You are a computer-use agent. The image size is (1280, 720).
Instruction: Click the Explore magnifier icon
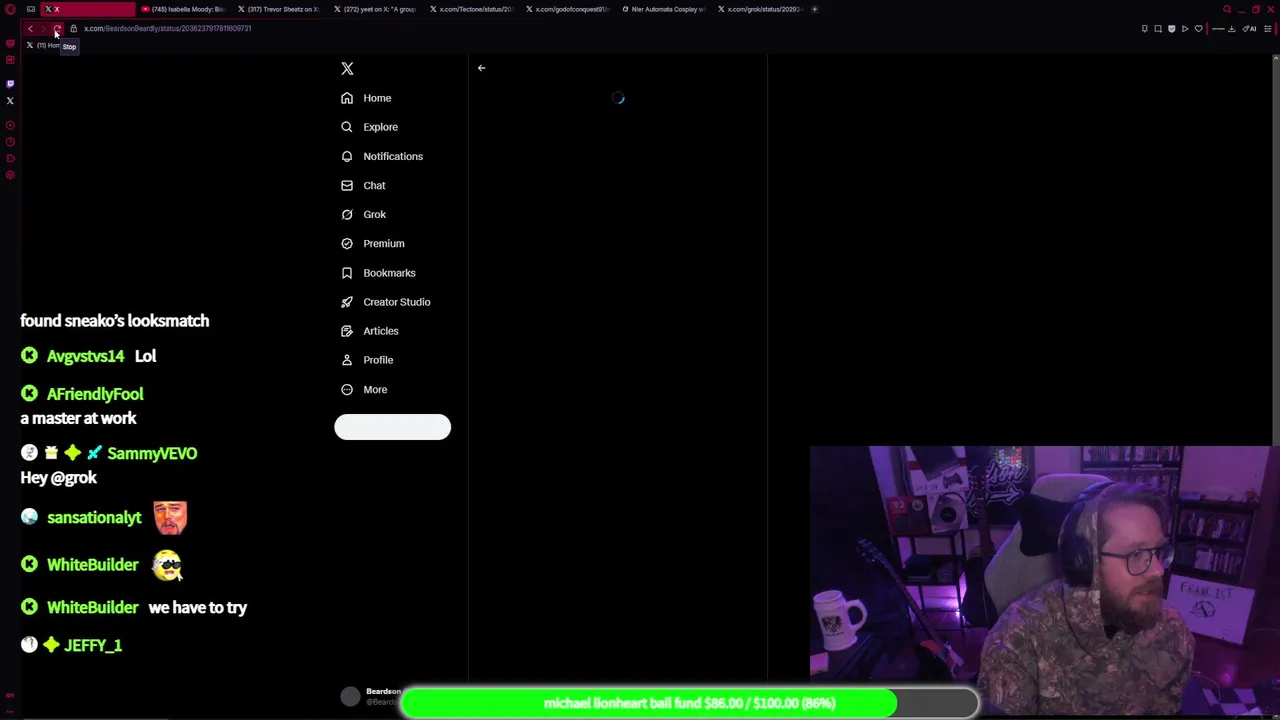coord(347,127)
